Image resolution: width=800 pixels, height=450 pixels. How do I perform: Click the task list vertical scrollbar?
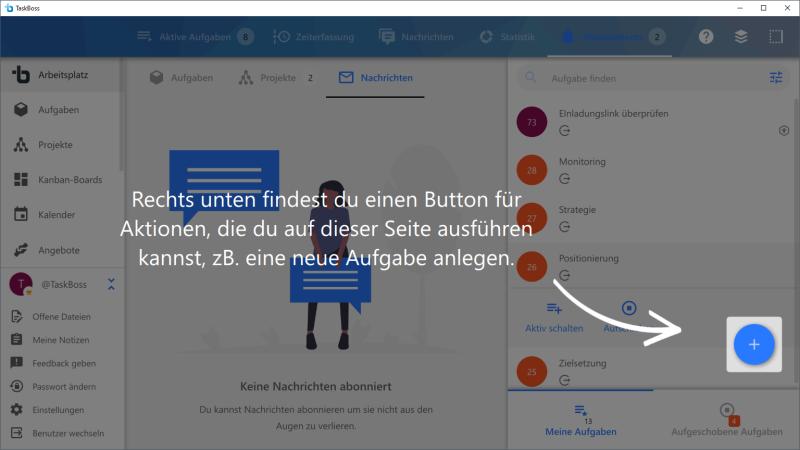pos(796,240)
